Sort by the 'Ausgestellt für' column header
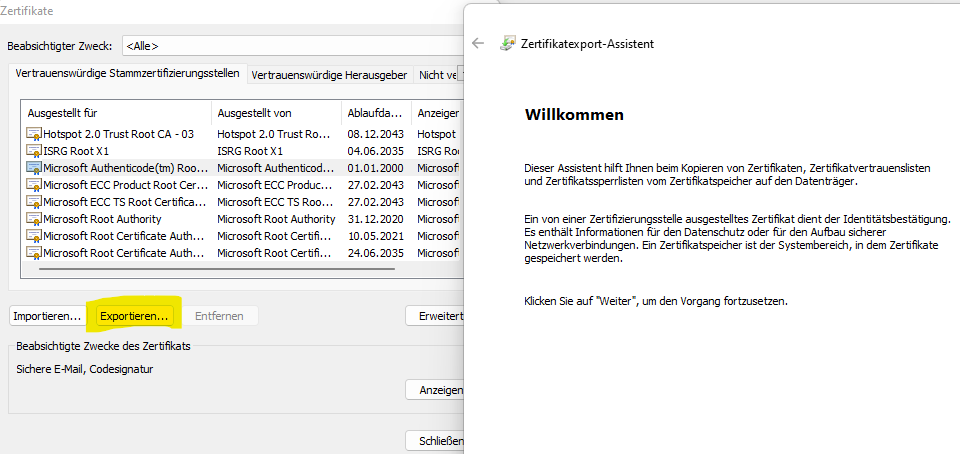Viewport: 960px width, 454px height. tap(117, 113)
